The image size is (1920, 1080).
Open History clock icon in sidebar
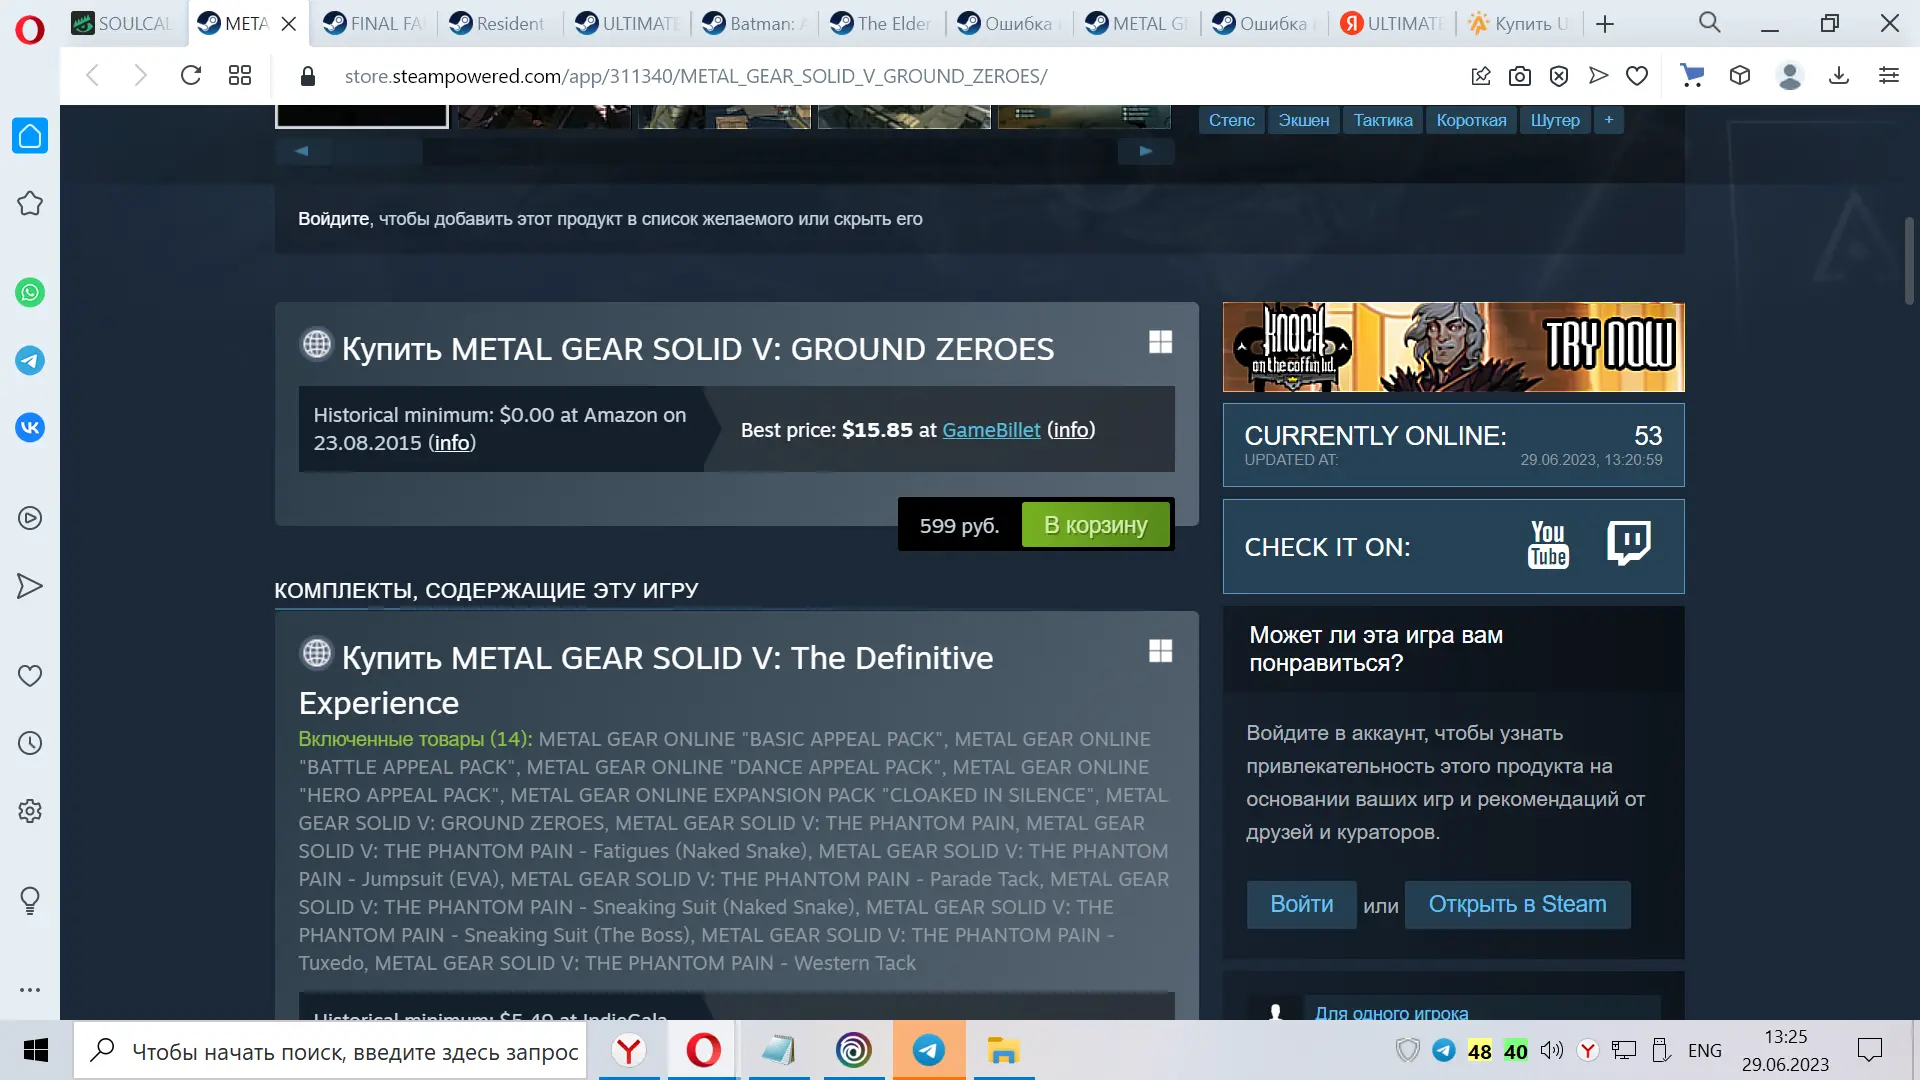(x=30, y=743)
